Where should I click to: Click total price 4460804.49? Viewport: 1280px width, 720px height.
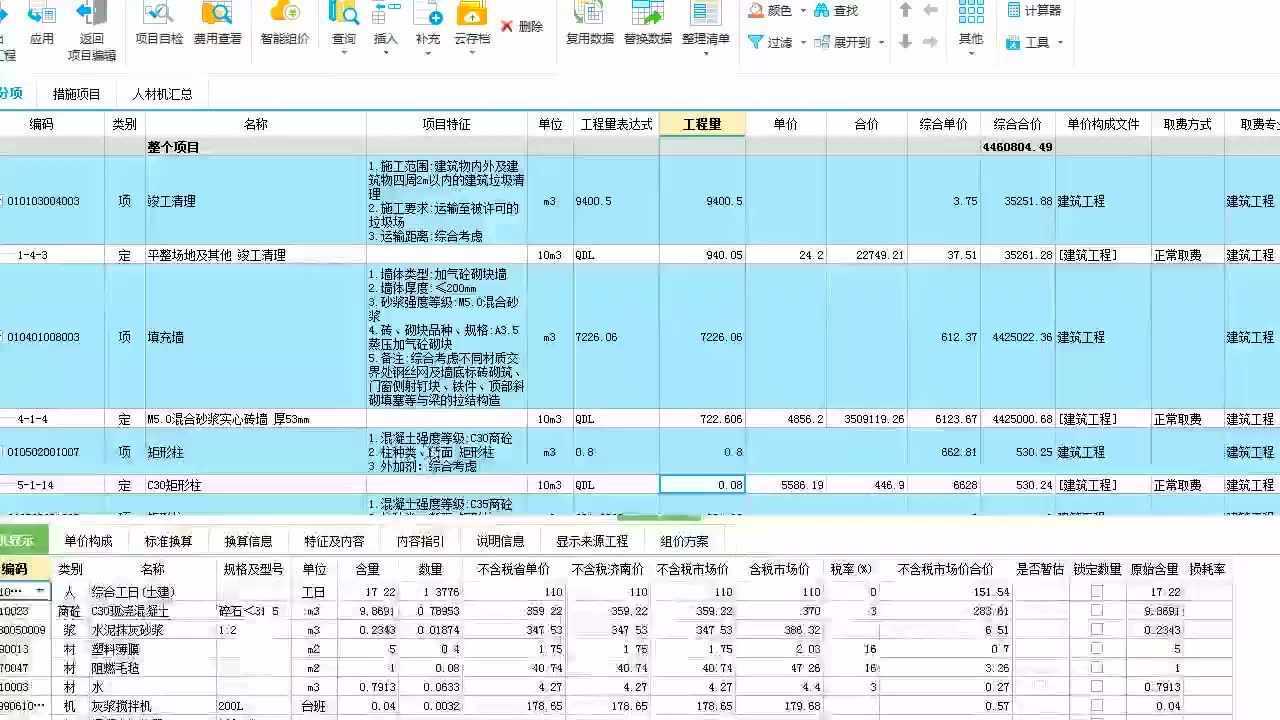(1017, 147)
